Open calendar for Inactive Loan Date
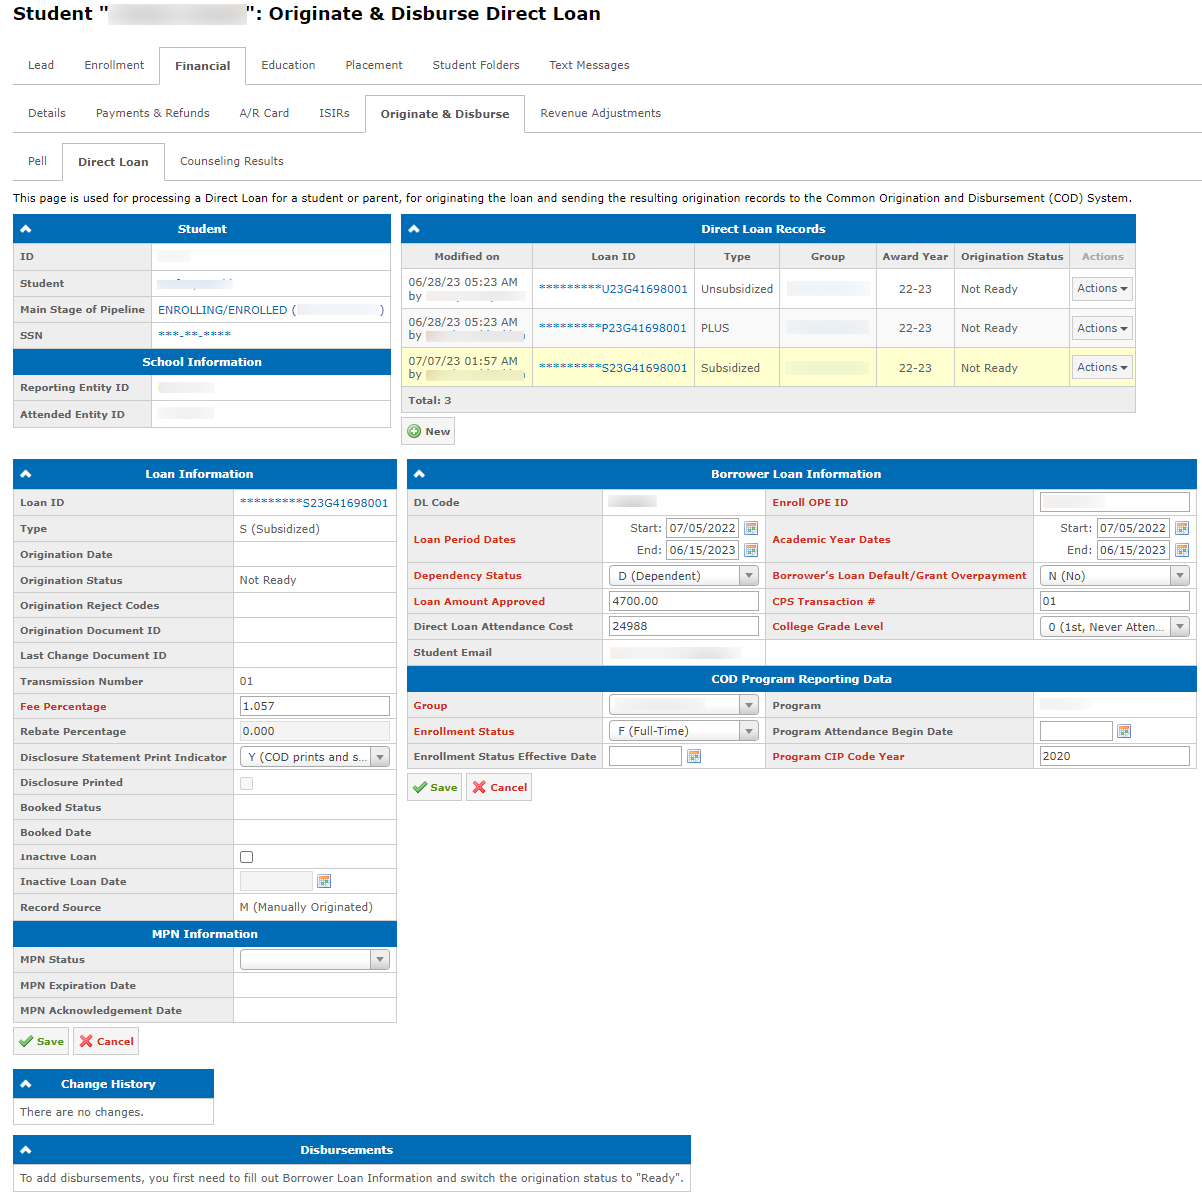1202x1201 pixels. (x=323, y=881)
